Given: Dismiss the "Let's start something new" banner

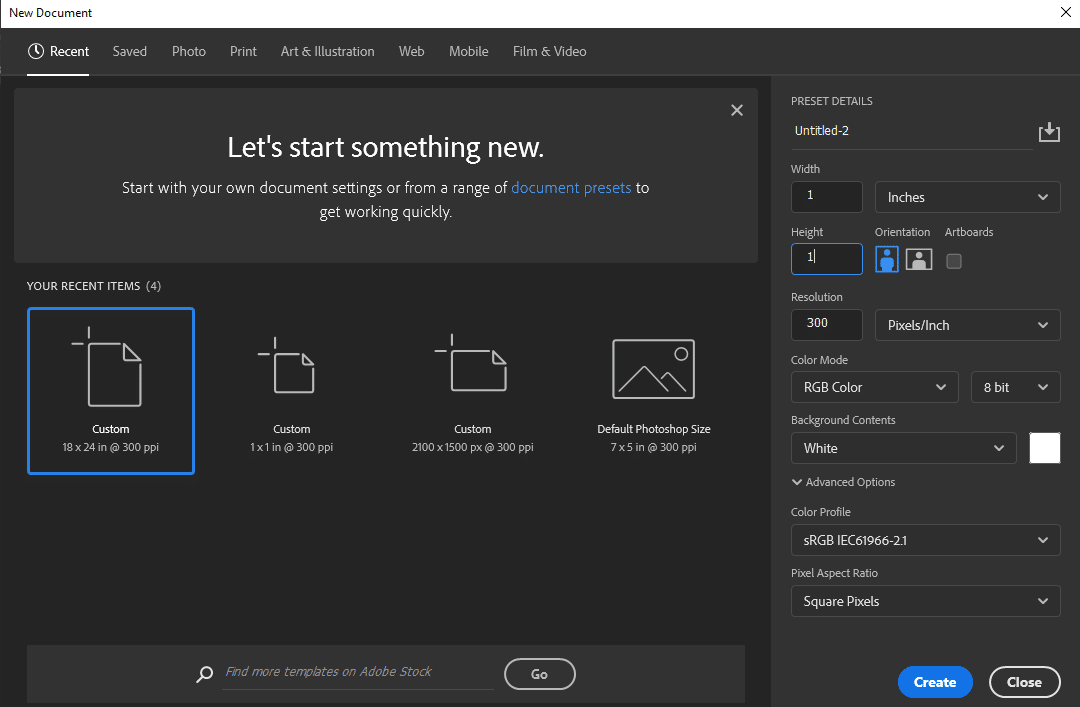Looking at the screenshot, I should pos(737,110).
